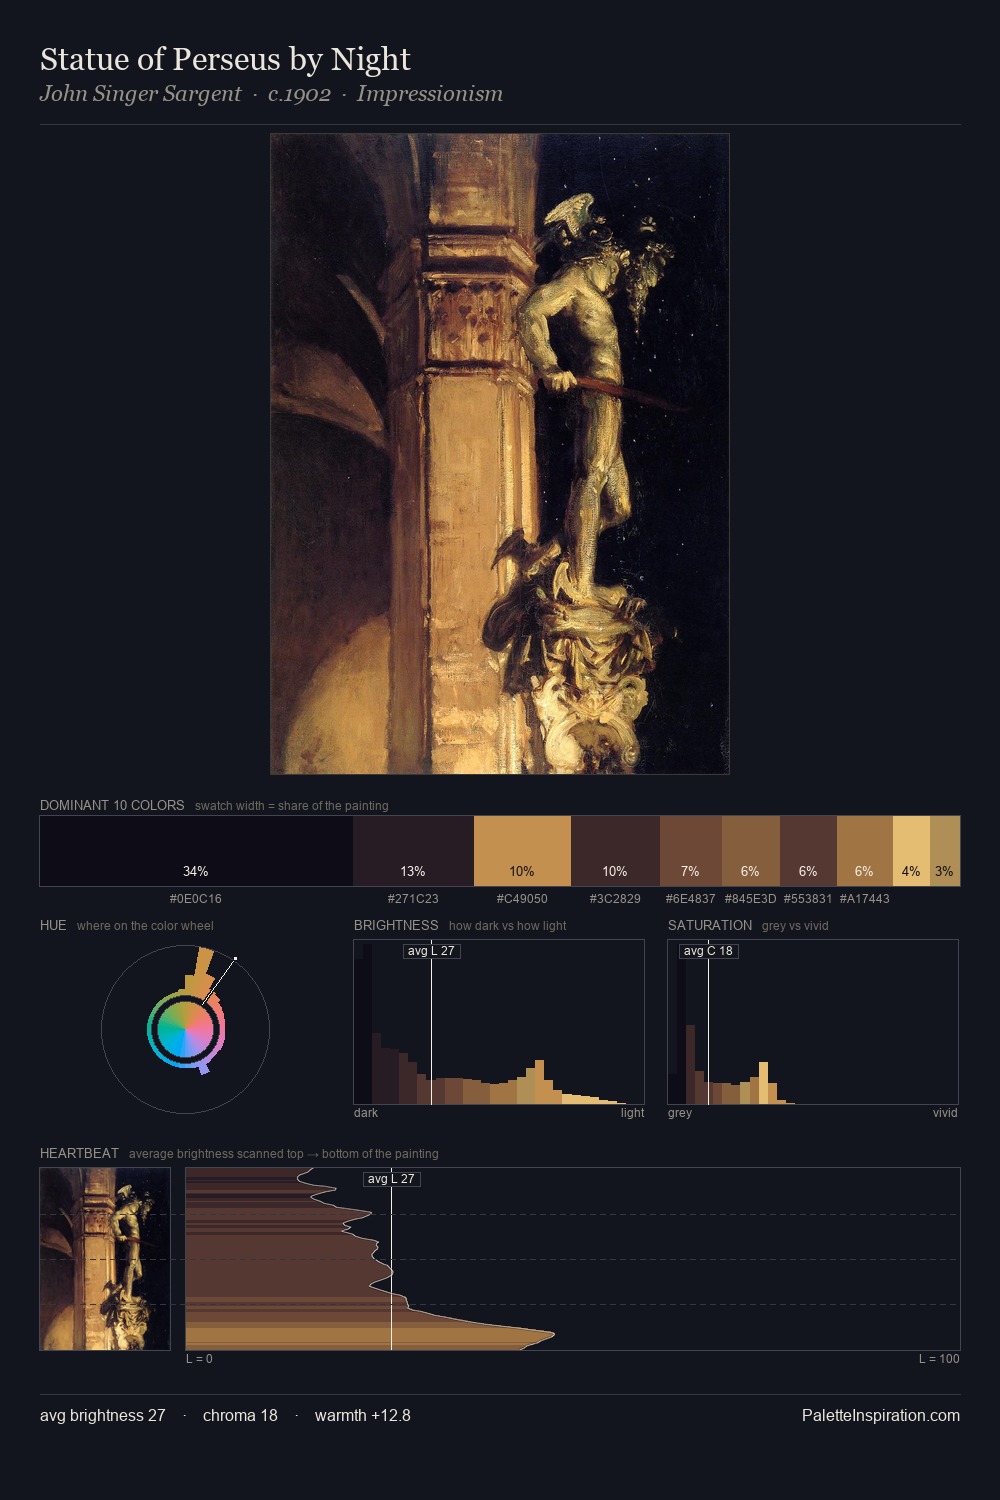Click the HEARTBEAT section heading
This screenshot has width=1000, height=1500.
pos(79,1153)
